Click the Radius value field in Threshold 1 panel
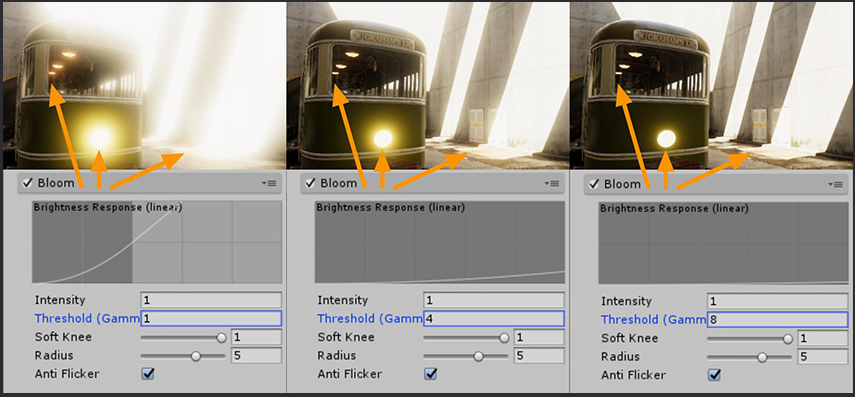This screenshot has height=397, width=855. 256,356
